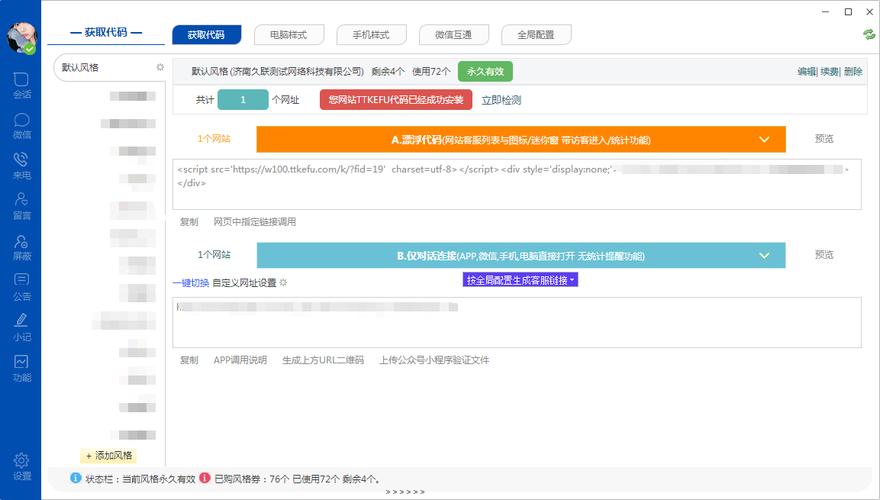Switch to 微信互通 tab
The image size is (880, 500).
pyautogui.click(x=453, y=35)
